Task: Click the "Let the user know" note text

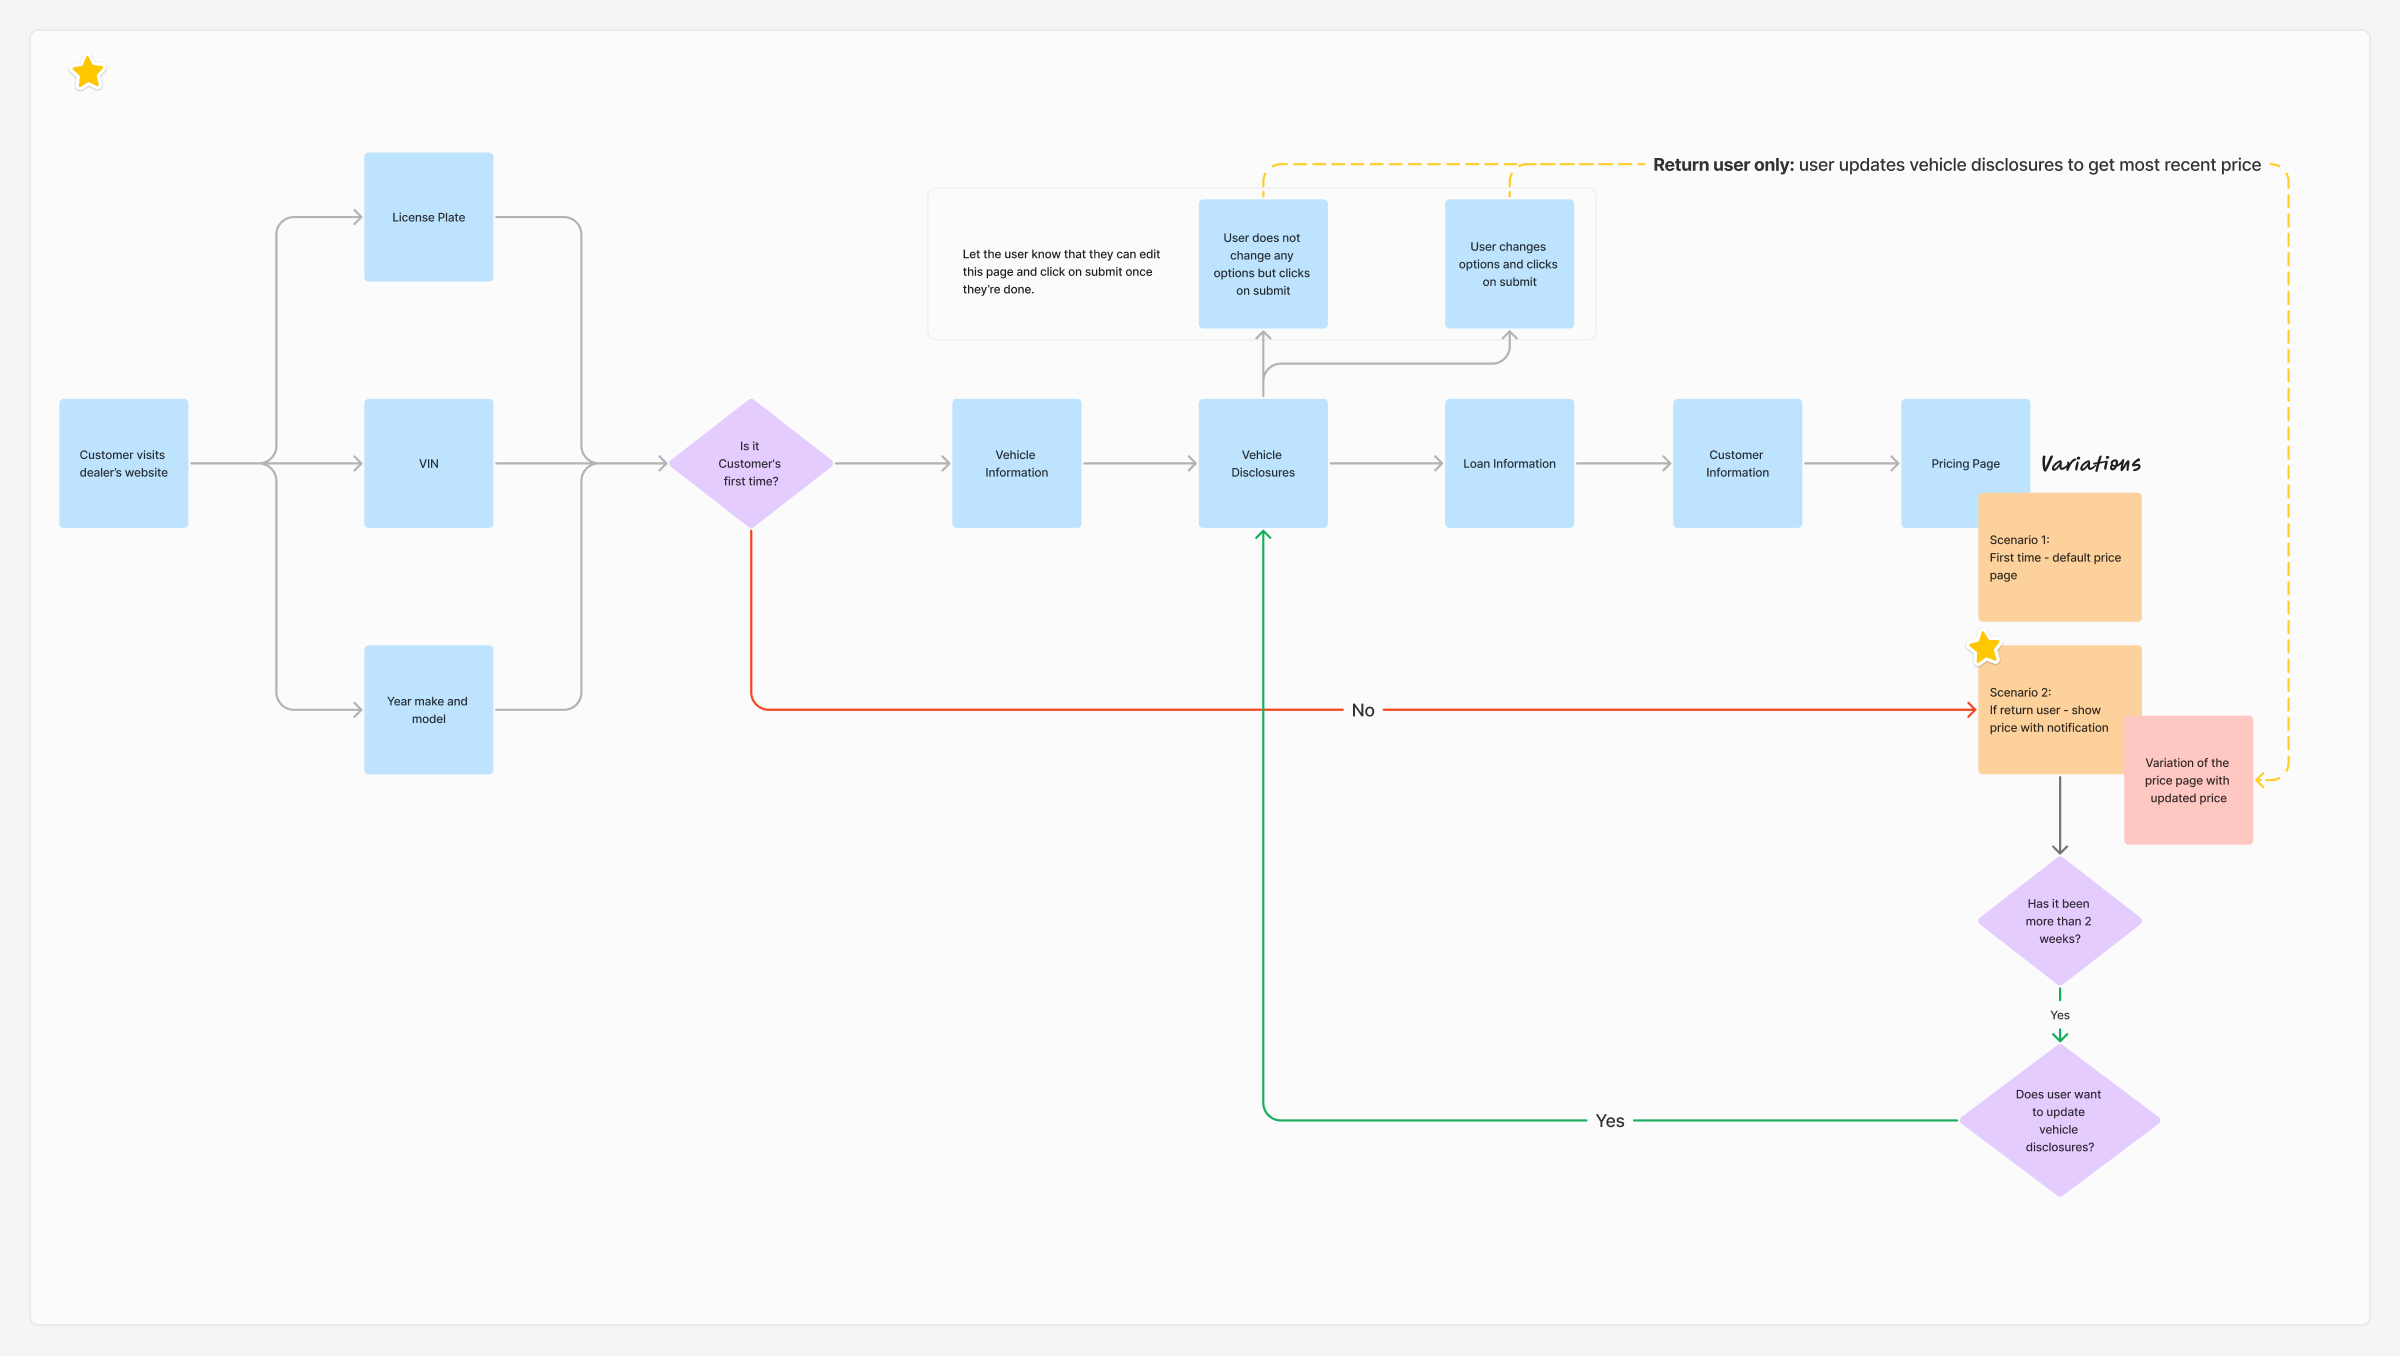Action: coord(1061,272)
